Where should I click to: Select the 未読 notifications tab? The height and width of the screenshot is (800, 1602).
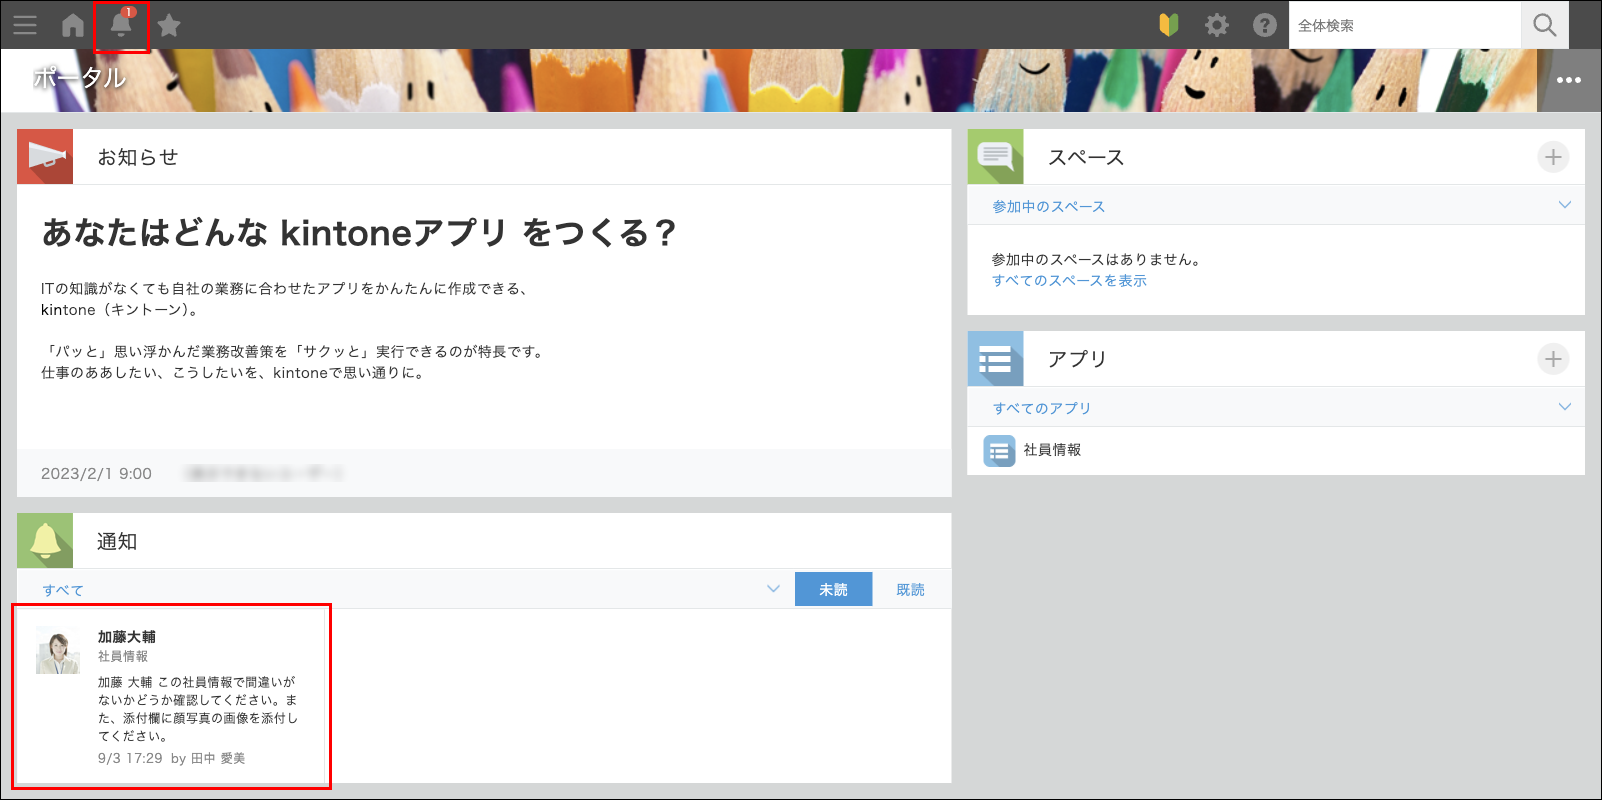pos(833,590)
